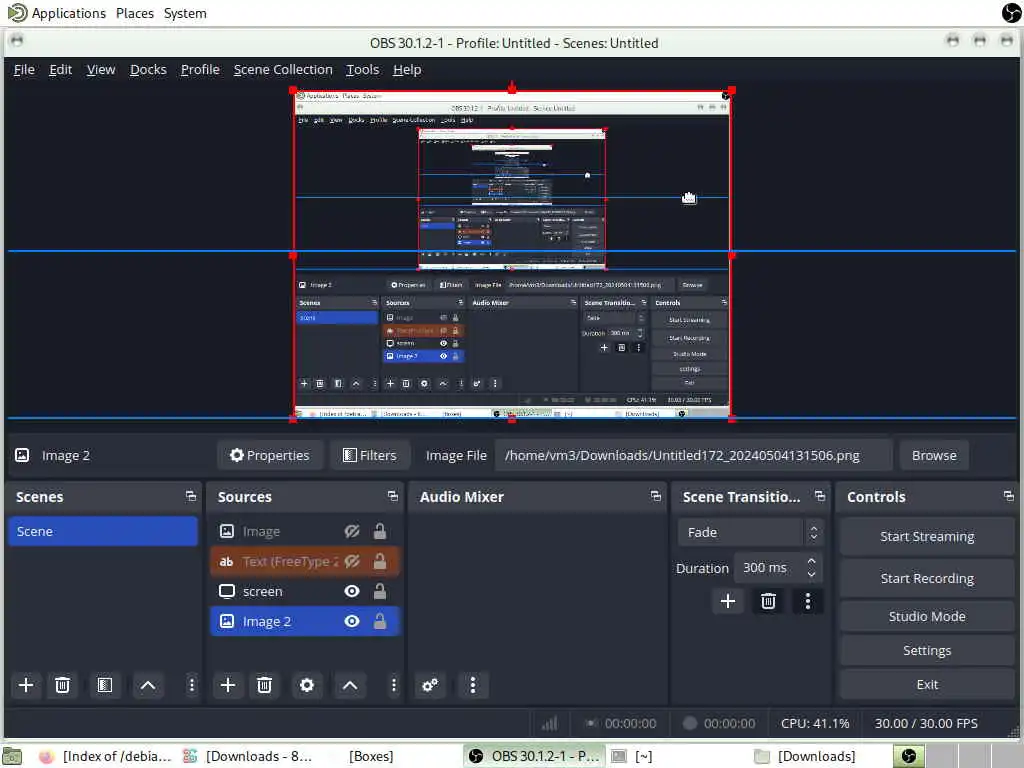Increase transition duration with up arrow

pos(811,562)
